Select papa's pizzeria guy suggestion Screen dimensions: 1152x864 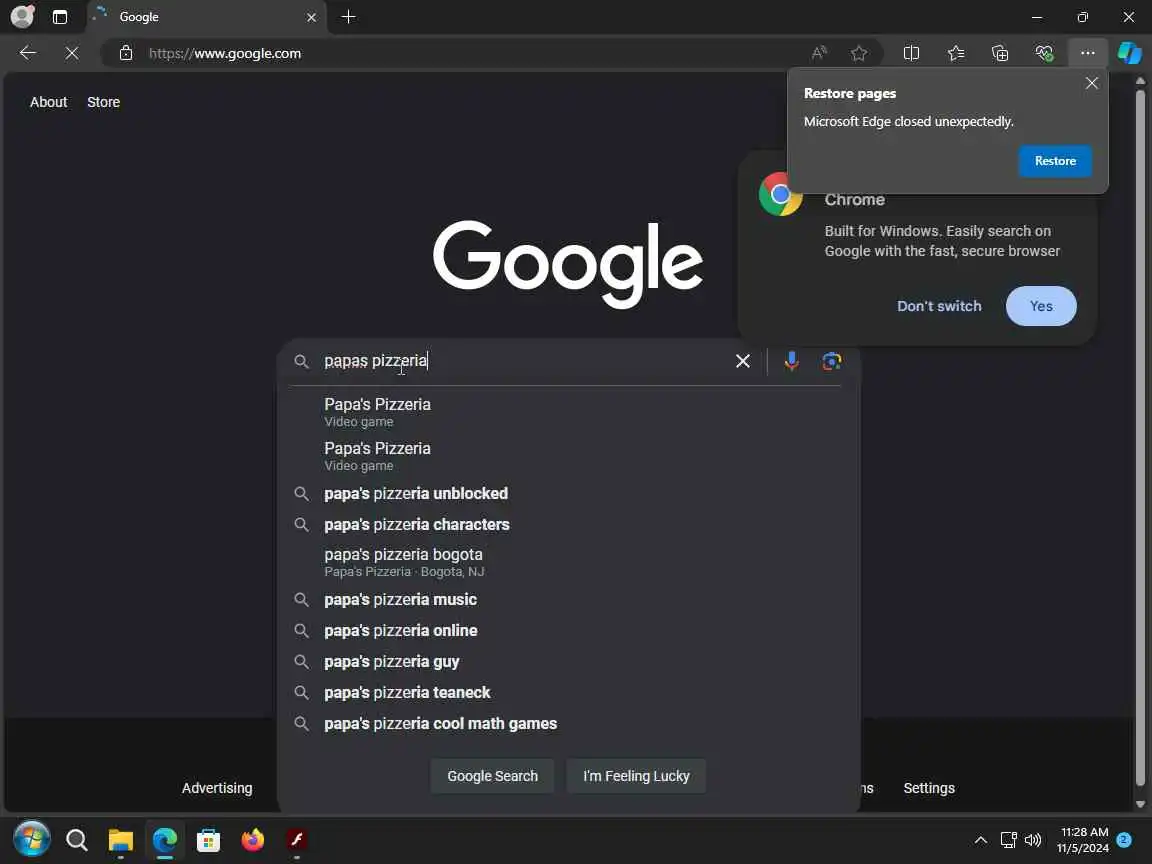[569, 661]
